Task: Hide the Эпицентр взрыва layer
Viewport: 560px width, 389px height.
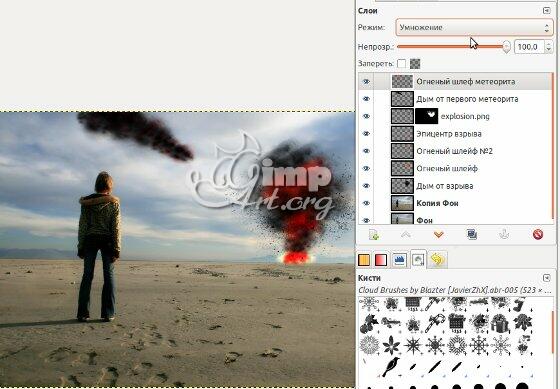Action: (x=366, y=134)
